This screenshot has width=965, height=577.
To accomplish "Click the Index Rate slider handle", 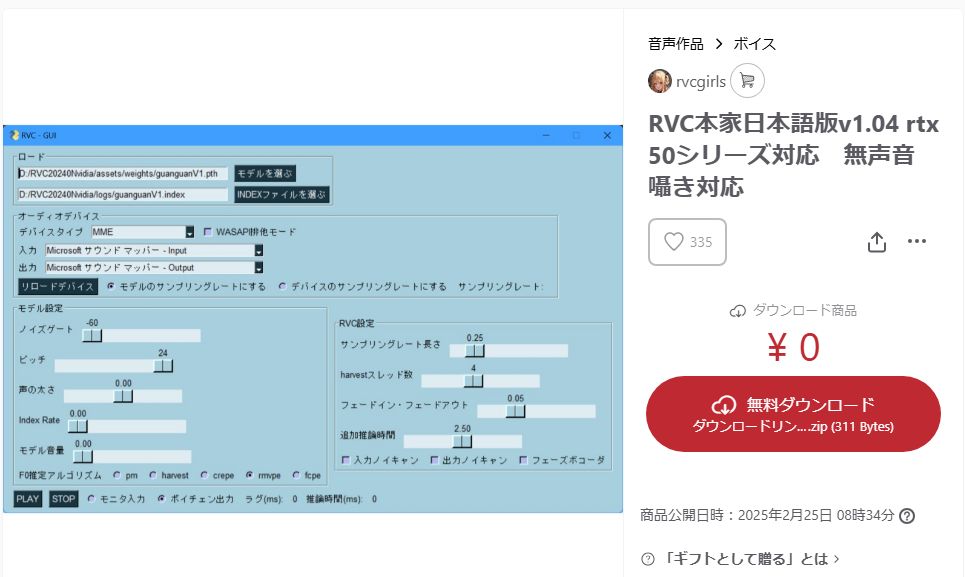I will coord(78,426).
